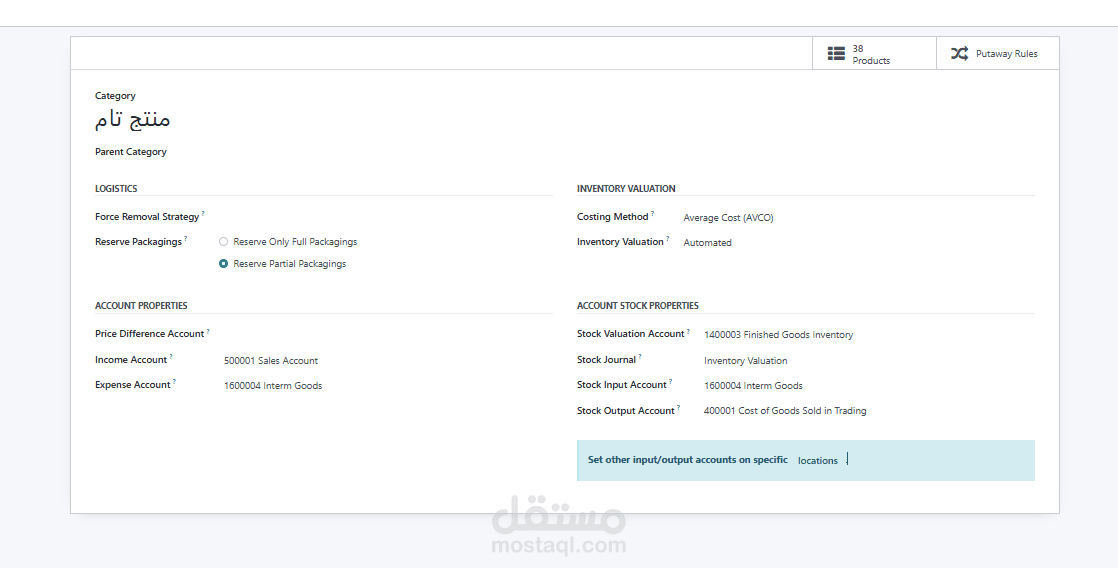1118x568 pixels.
Task: Open Expense Account 1600004 Interm Goods
Action: point(273,386)
